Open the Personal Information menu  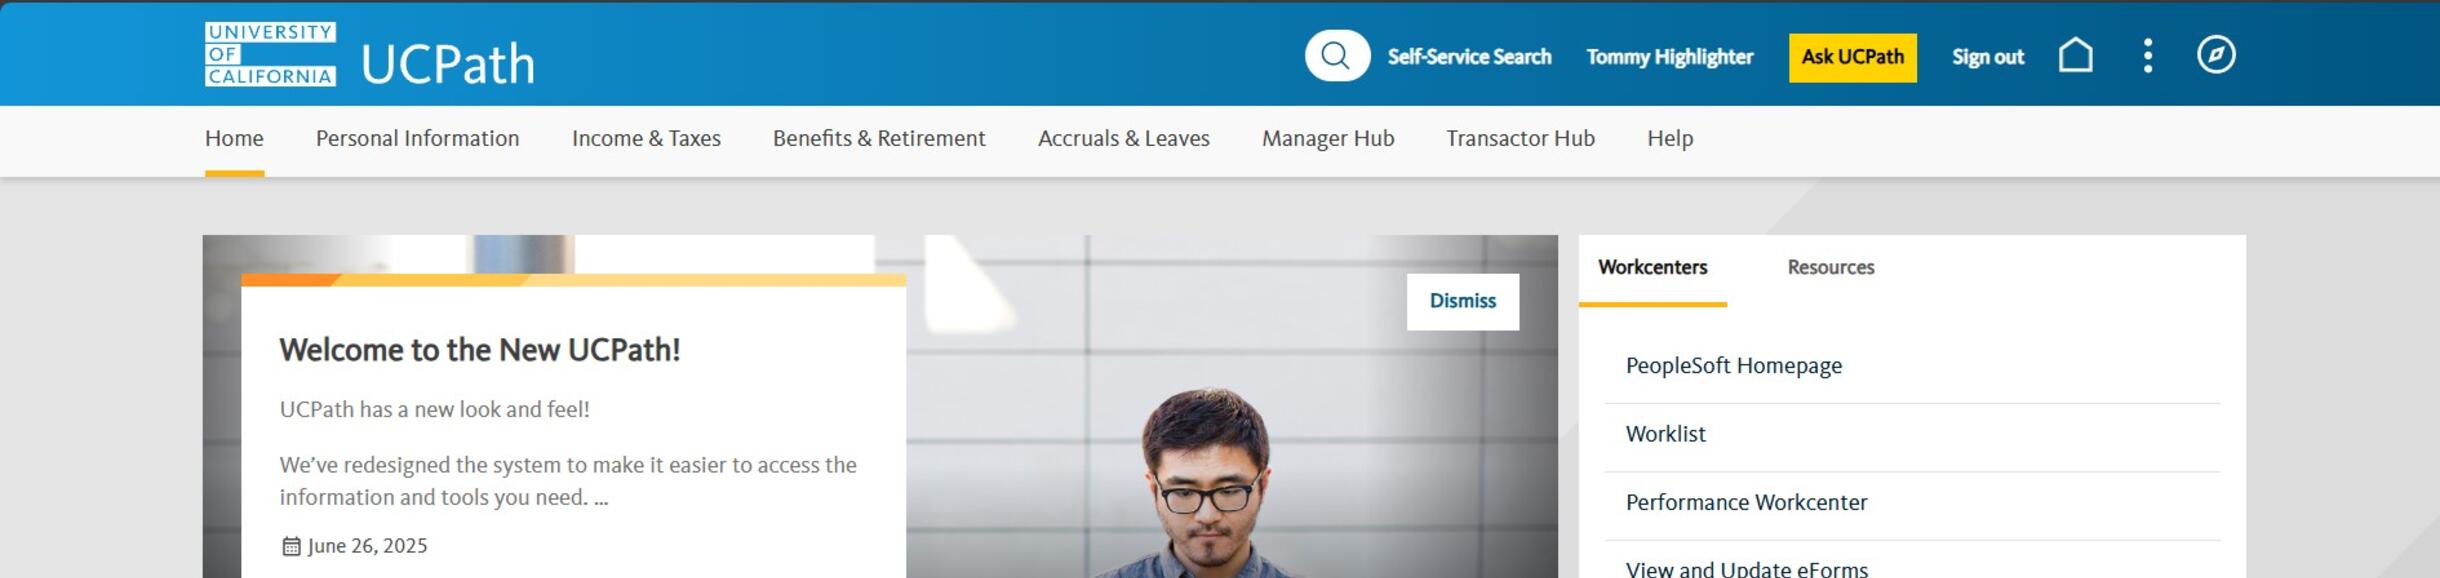pyautogui.click(x=417, y=138)
